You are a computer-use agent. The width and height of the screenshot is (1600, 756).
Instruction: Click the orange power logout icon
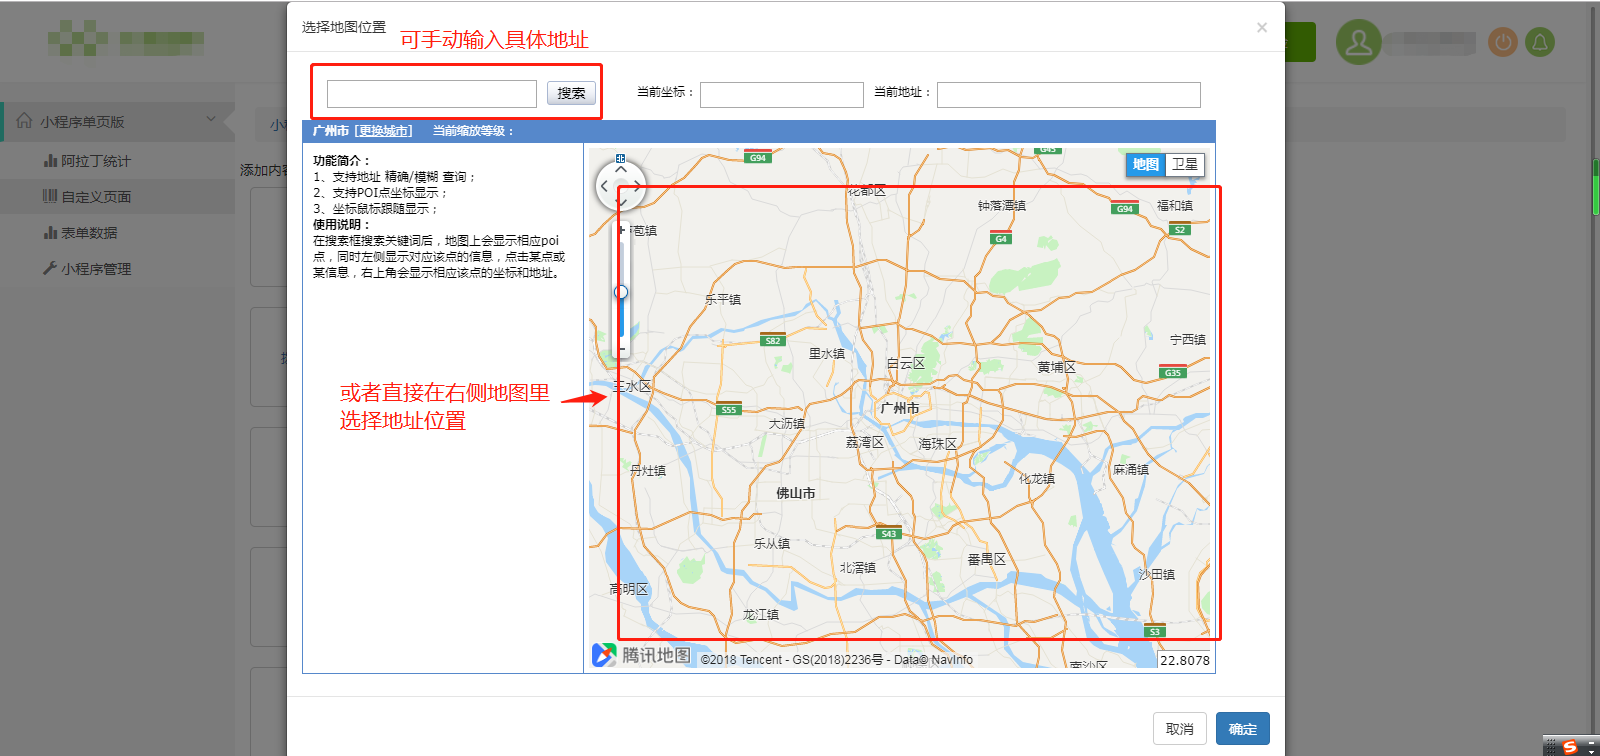1503,42
